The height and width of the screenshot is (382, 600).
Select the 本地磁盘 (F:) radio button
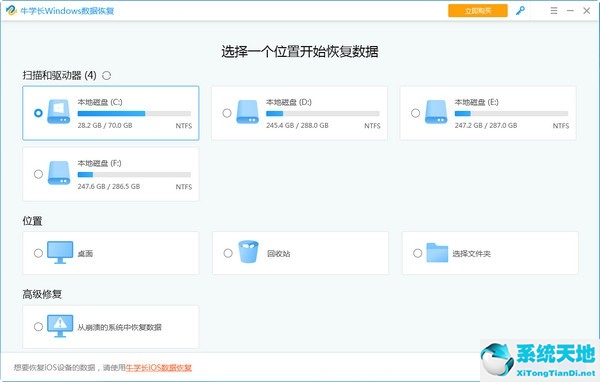tap(38, 174)
